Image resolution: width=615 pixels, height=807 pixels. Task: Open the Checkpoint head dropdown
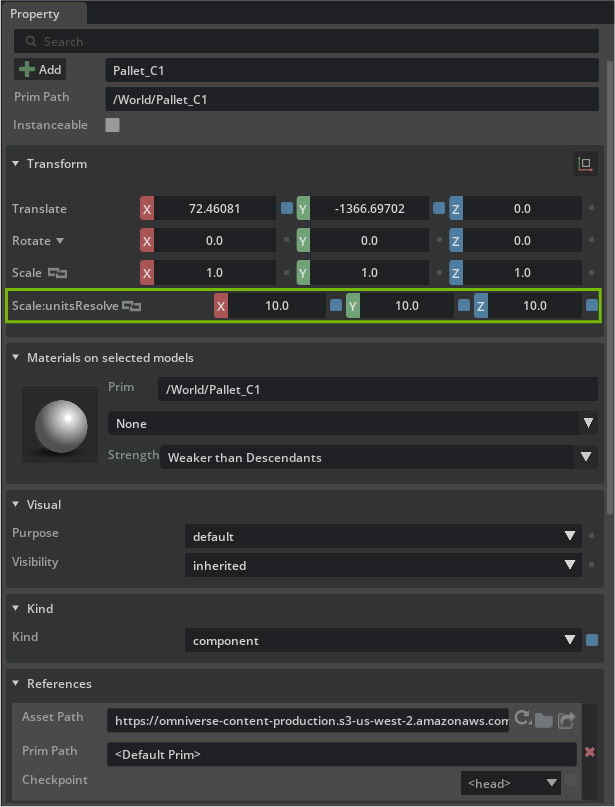point(510,783)
